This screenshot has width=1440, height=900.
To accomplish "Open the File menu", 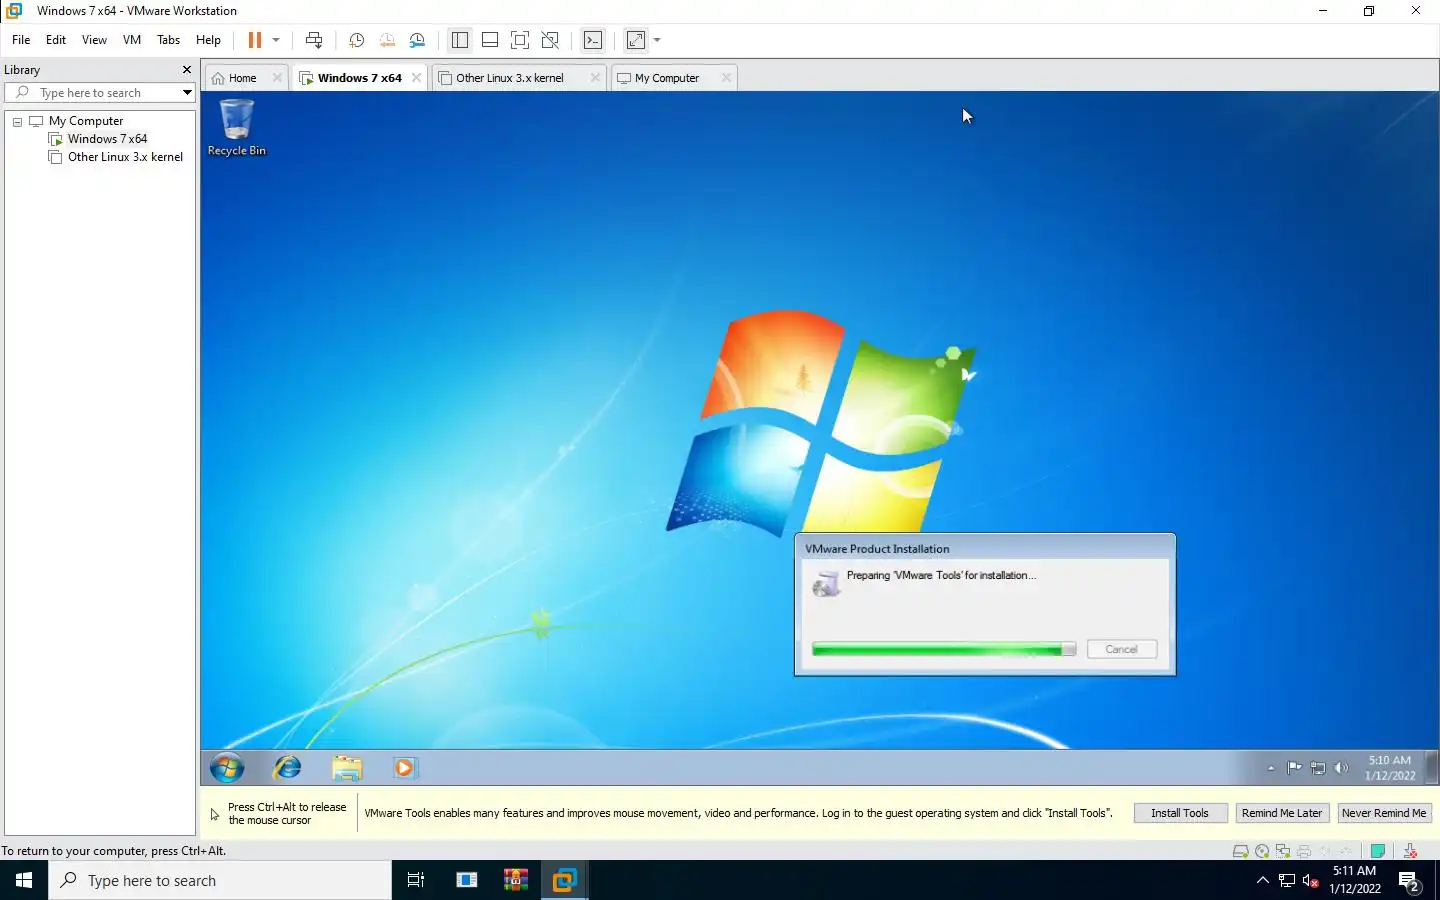I will point(21,40).
